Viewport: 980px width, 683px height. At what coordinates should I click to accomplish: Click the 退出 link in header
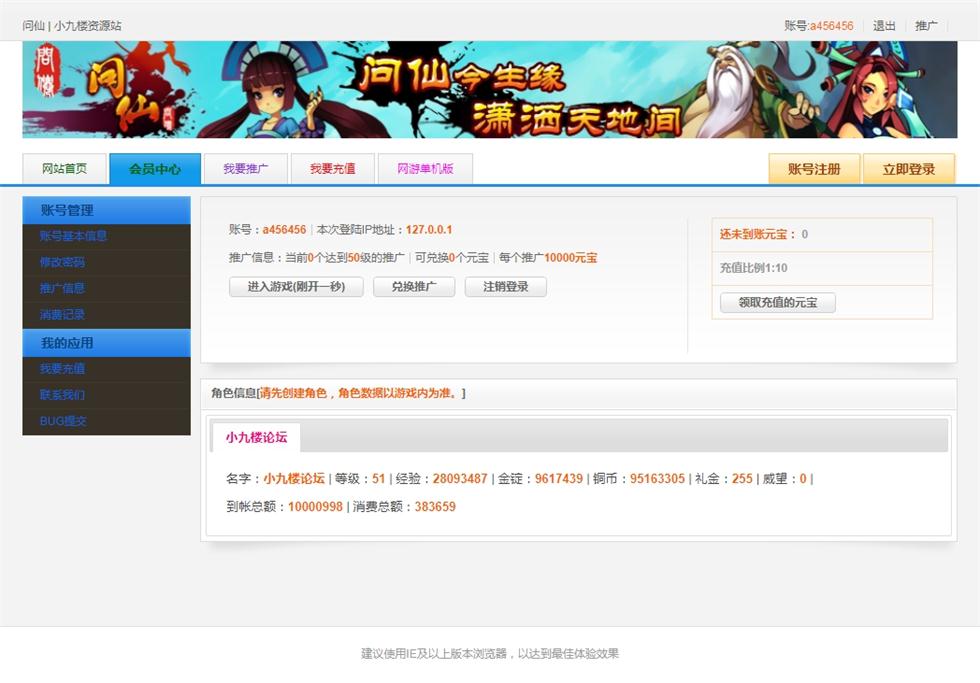pos(884,26)
